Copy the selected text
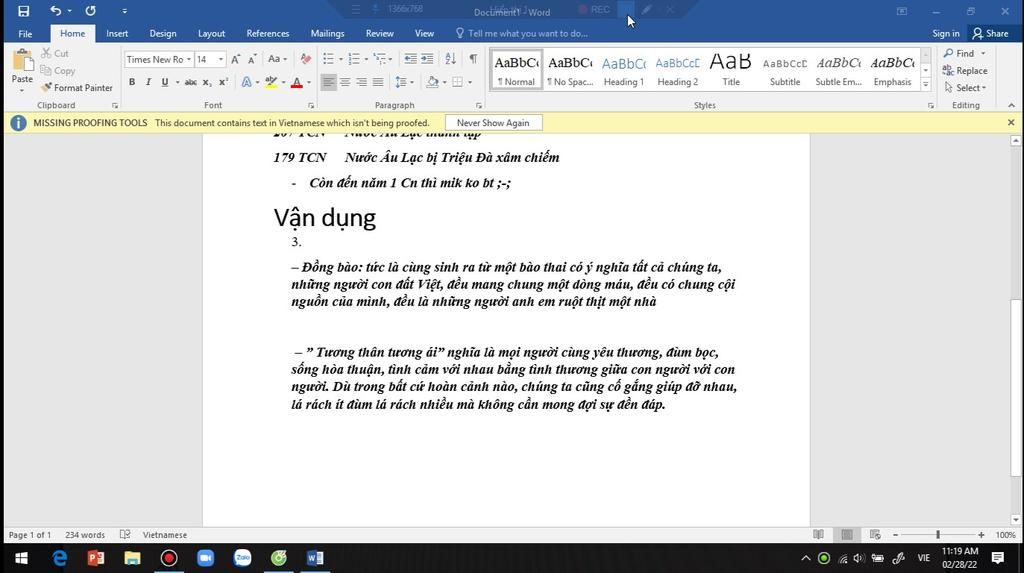Screen dimensions: 1024x573 57,71
